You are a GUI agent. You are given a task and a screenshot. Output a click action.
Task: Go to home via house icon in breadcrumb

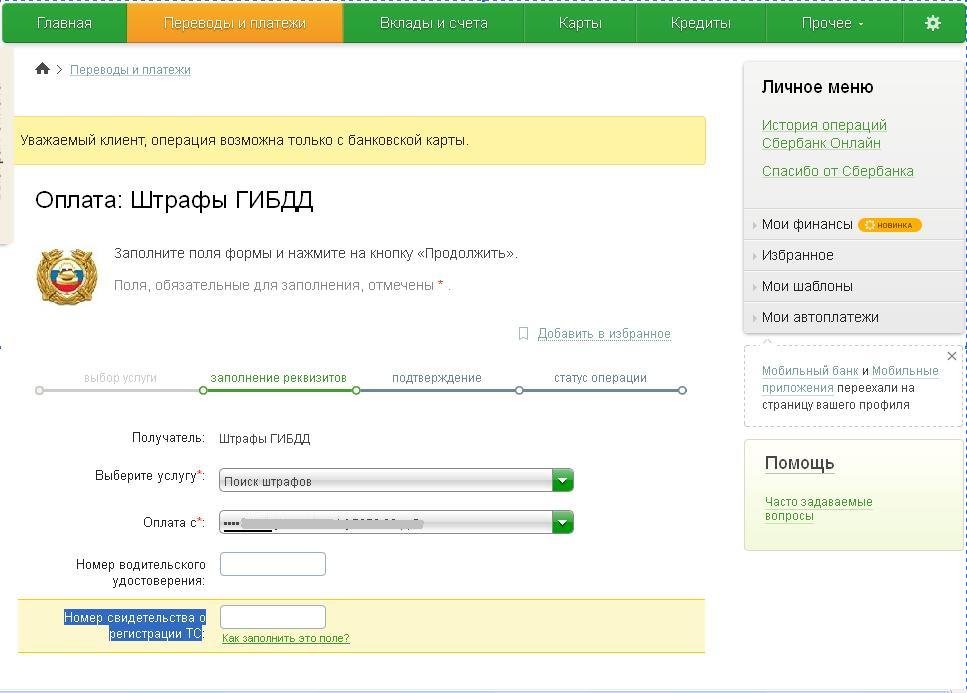[x=43, y=68]
